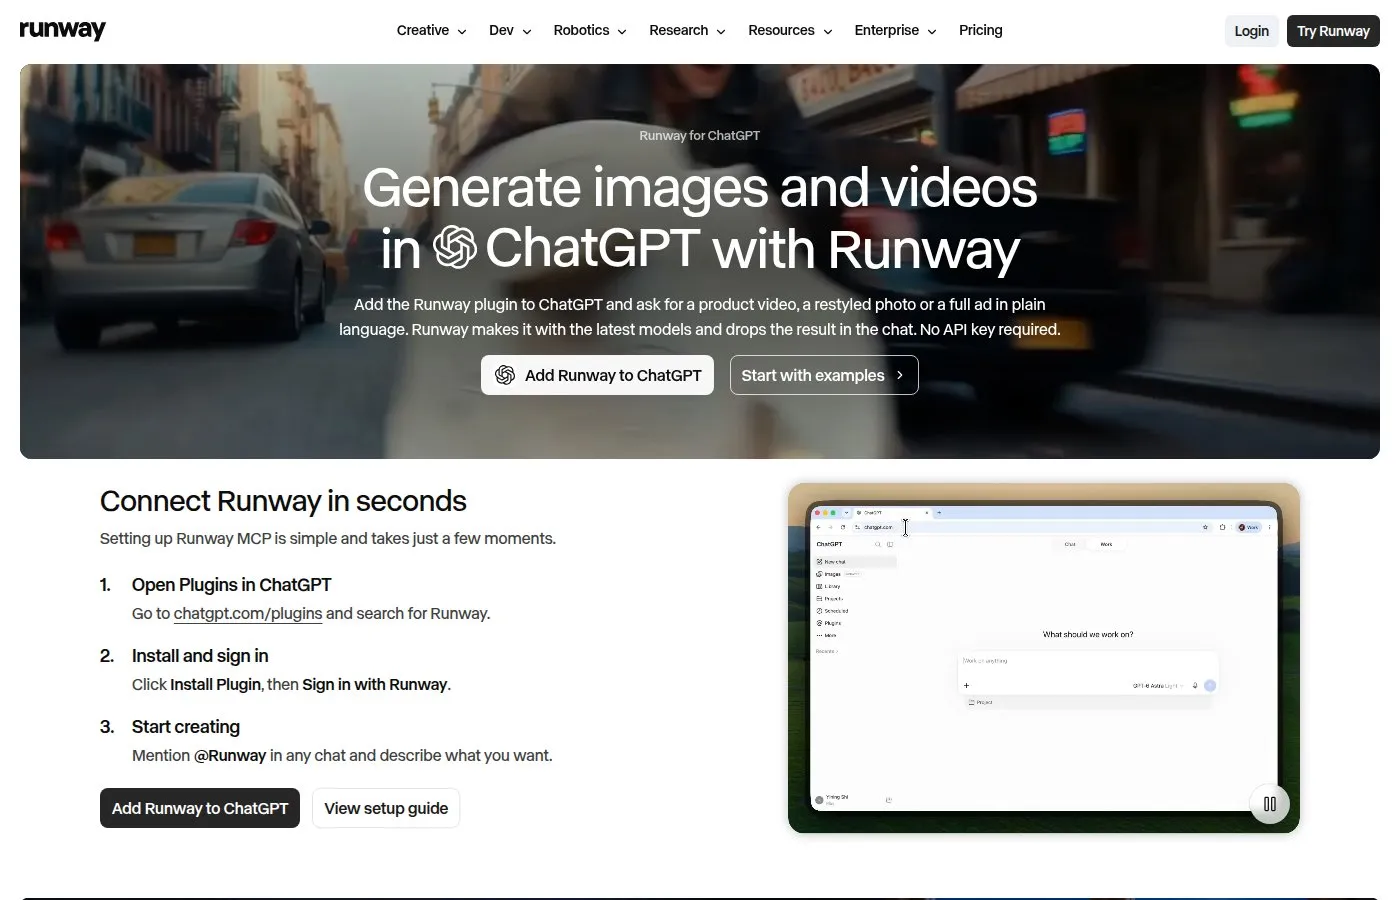This screenshot has height=900, width=1400.
Task: Open View setup guide
Action: [x=386, y=808]
